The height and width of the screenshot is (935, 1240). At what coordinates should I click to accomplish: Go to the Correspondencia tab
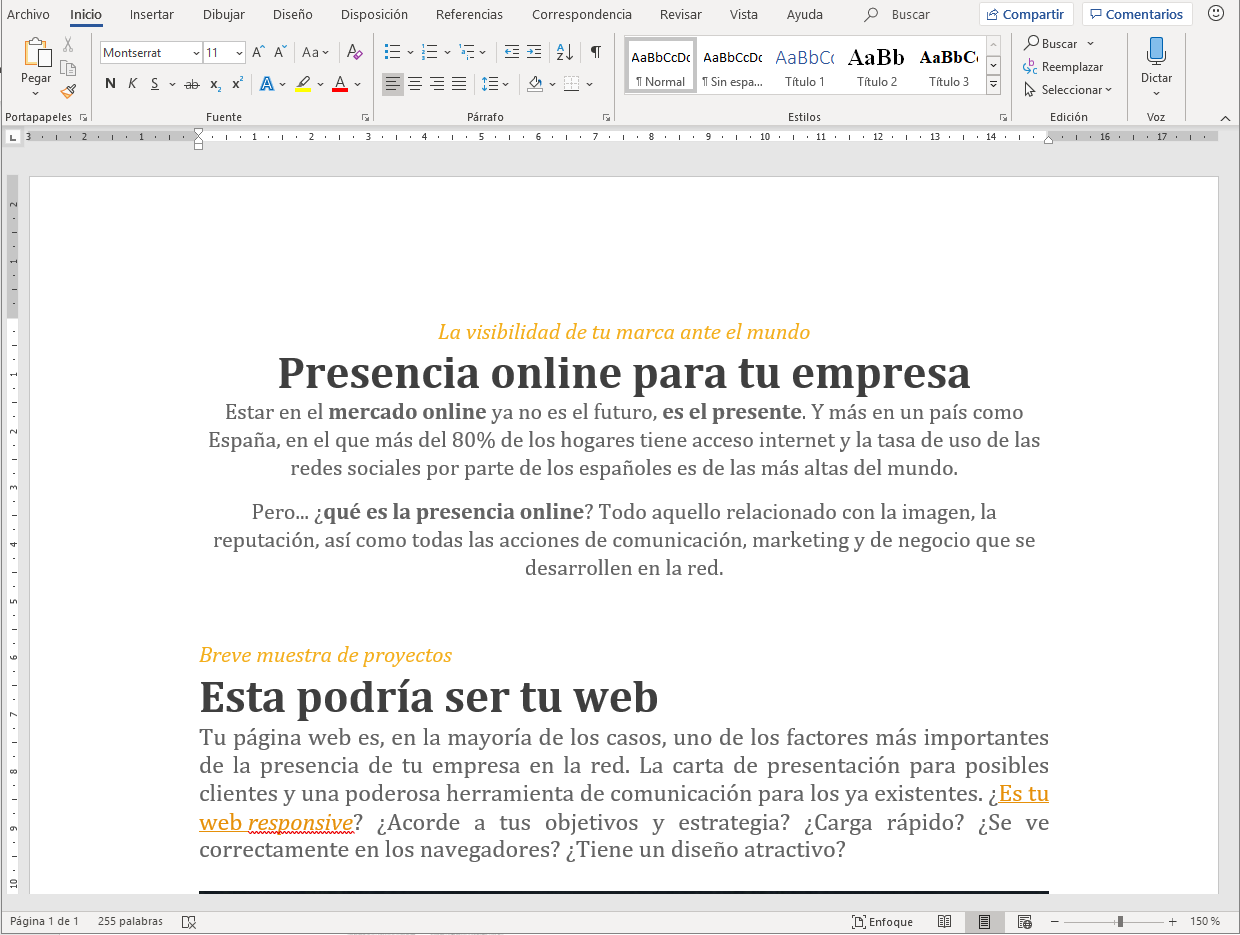point(582,14)
